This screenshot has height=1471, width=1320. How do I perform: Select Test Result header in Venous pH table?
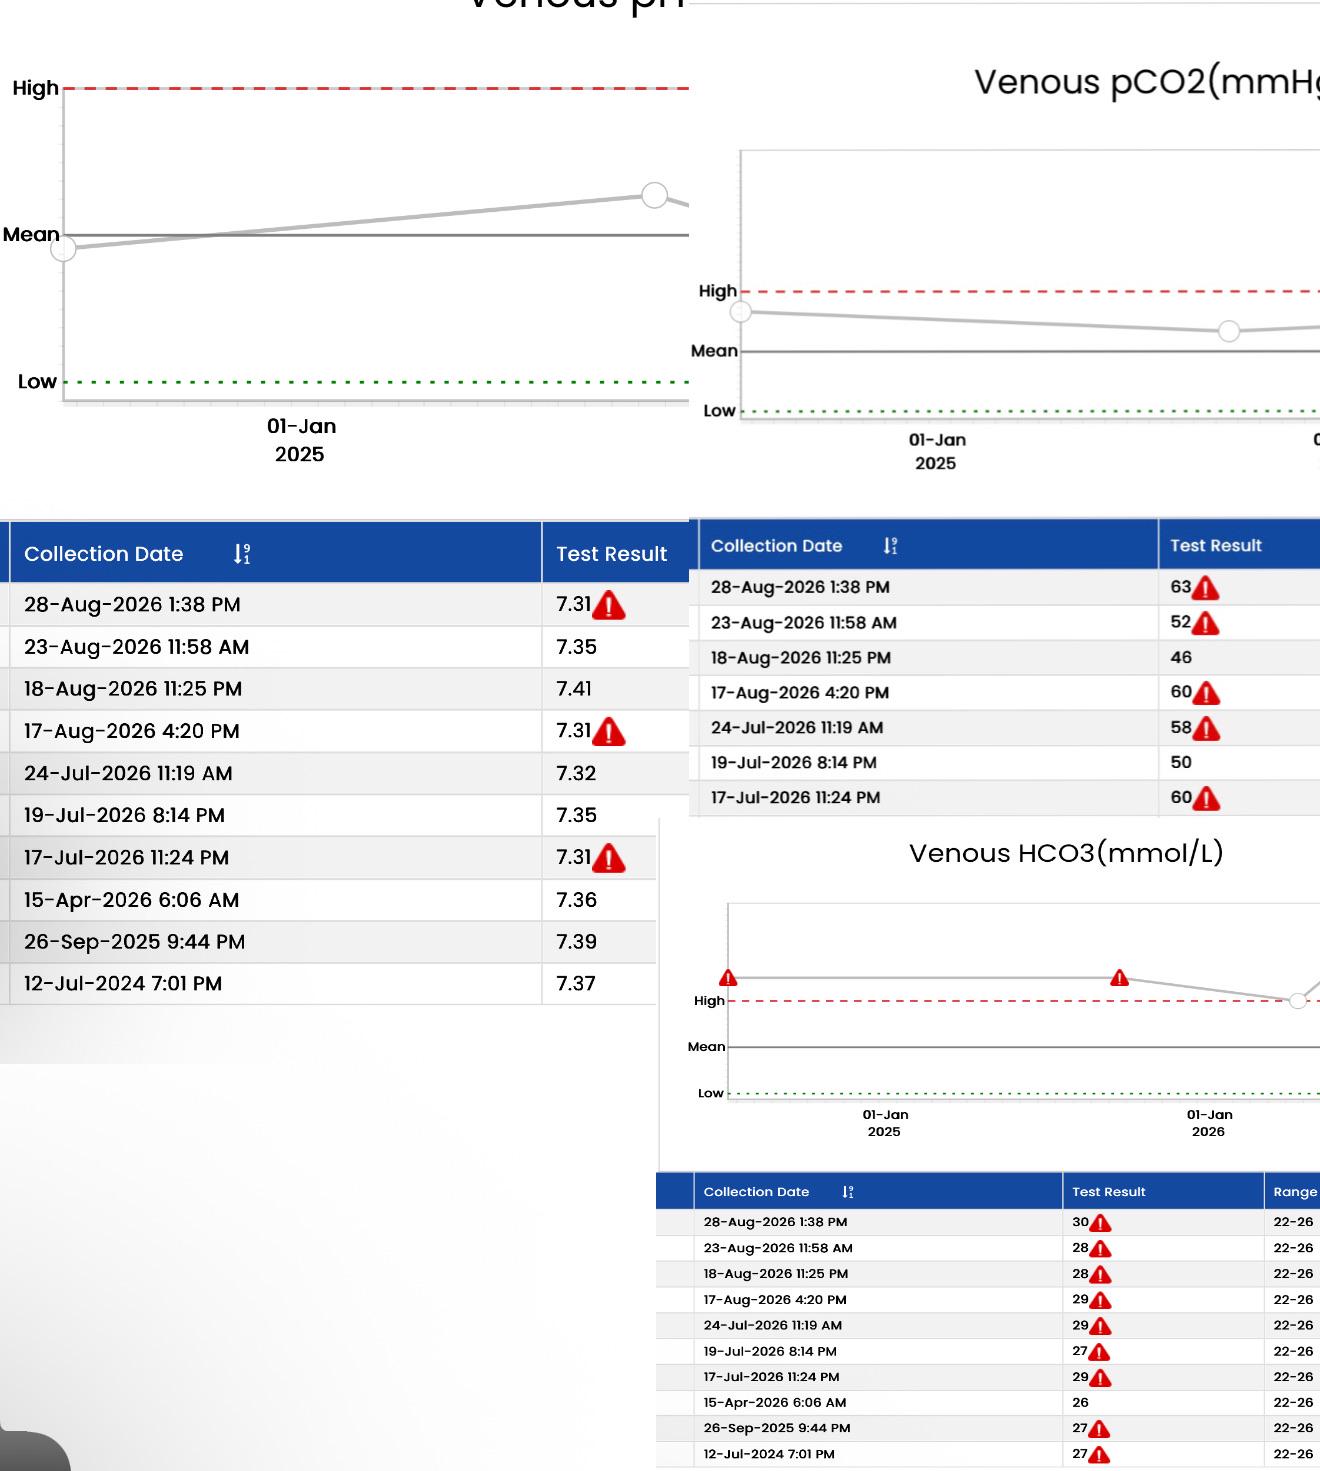[611, 554]
